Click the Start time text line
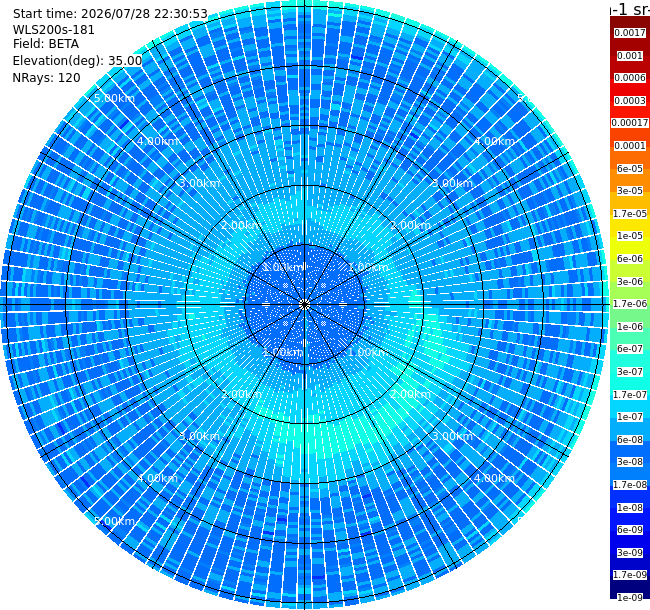The width and height of the screenshot is (650, 610). 110,14
